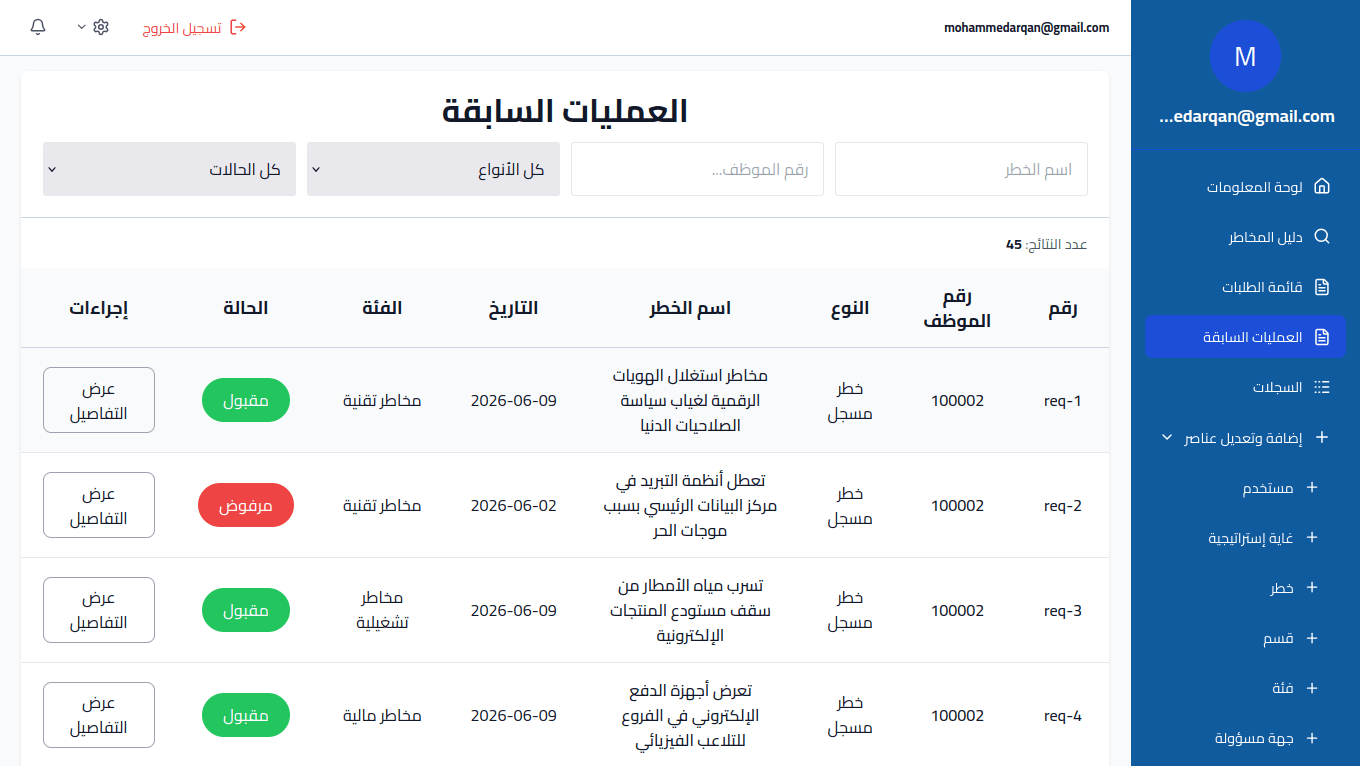Click the عدد النتائج: 45 results count

point(1046,244)
